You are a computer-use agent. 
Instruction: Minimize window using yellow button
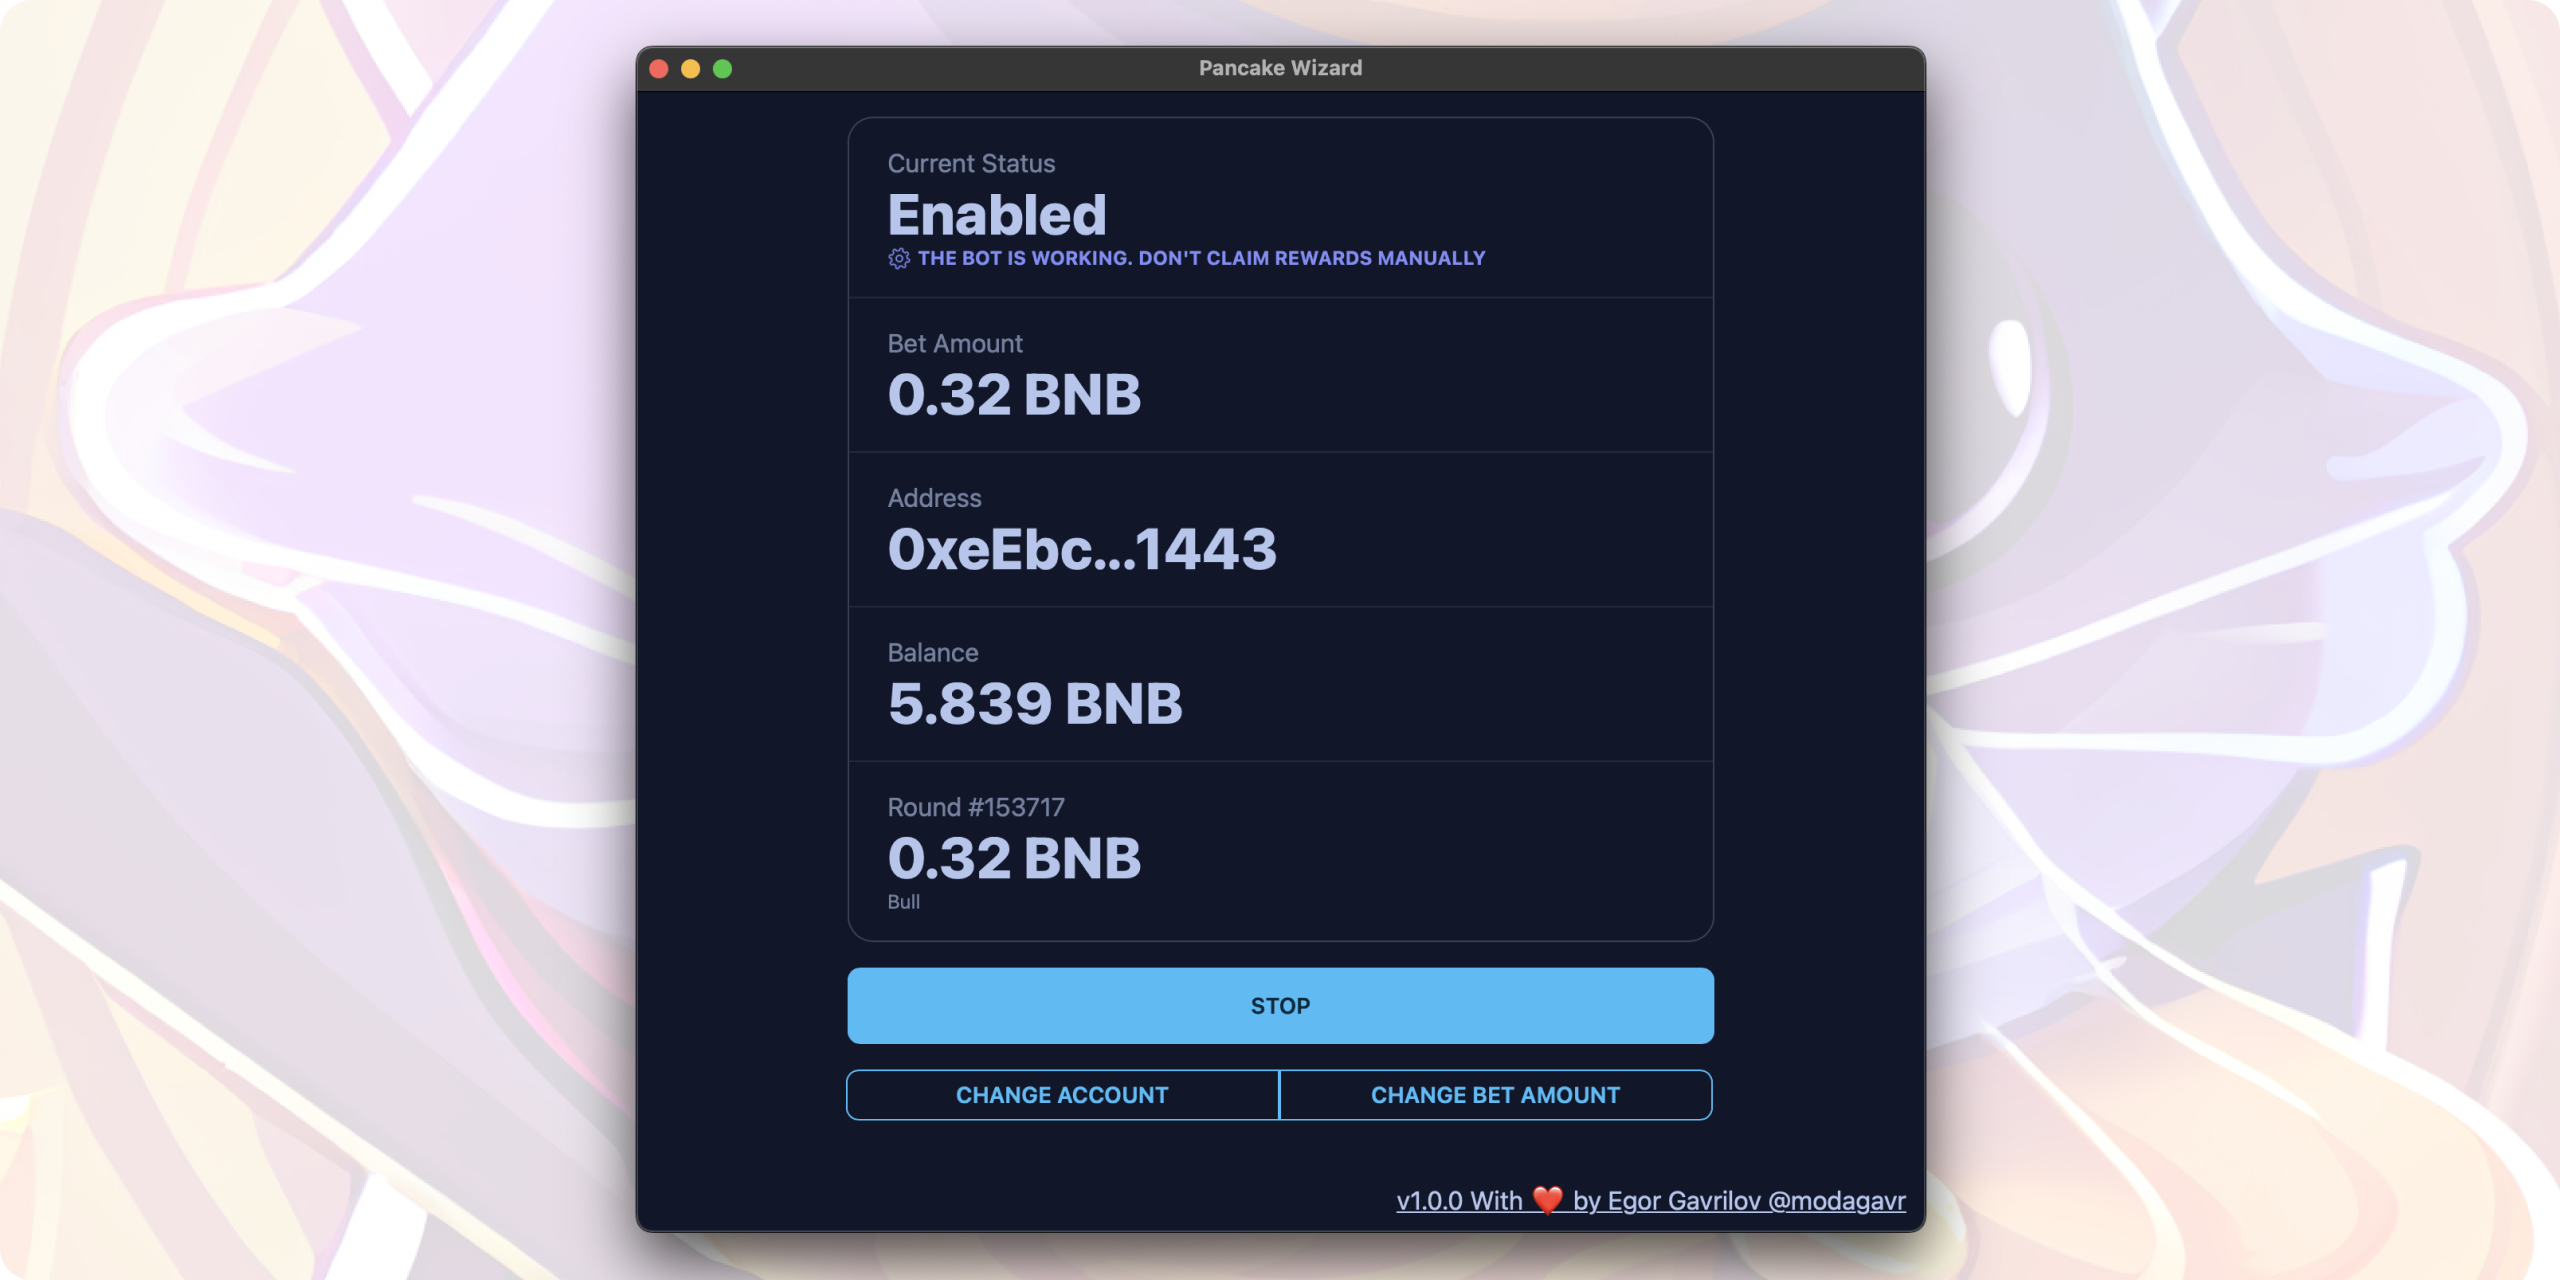(690, 69)
